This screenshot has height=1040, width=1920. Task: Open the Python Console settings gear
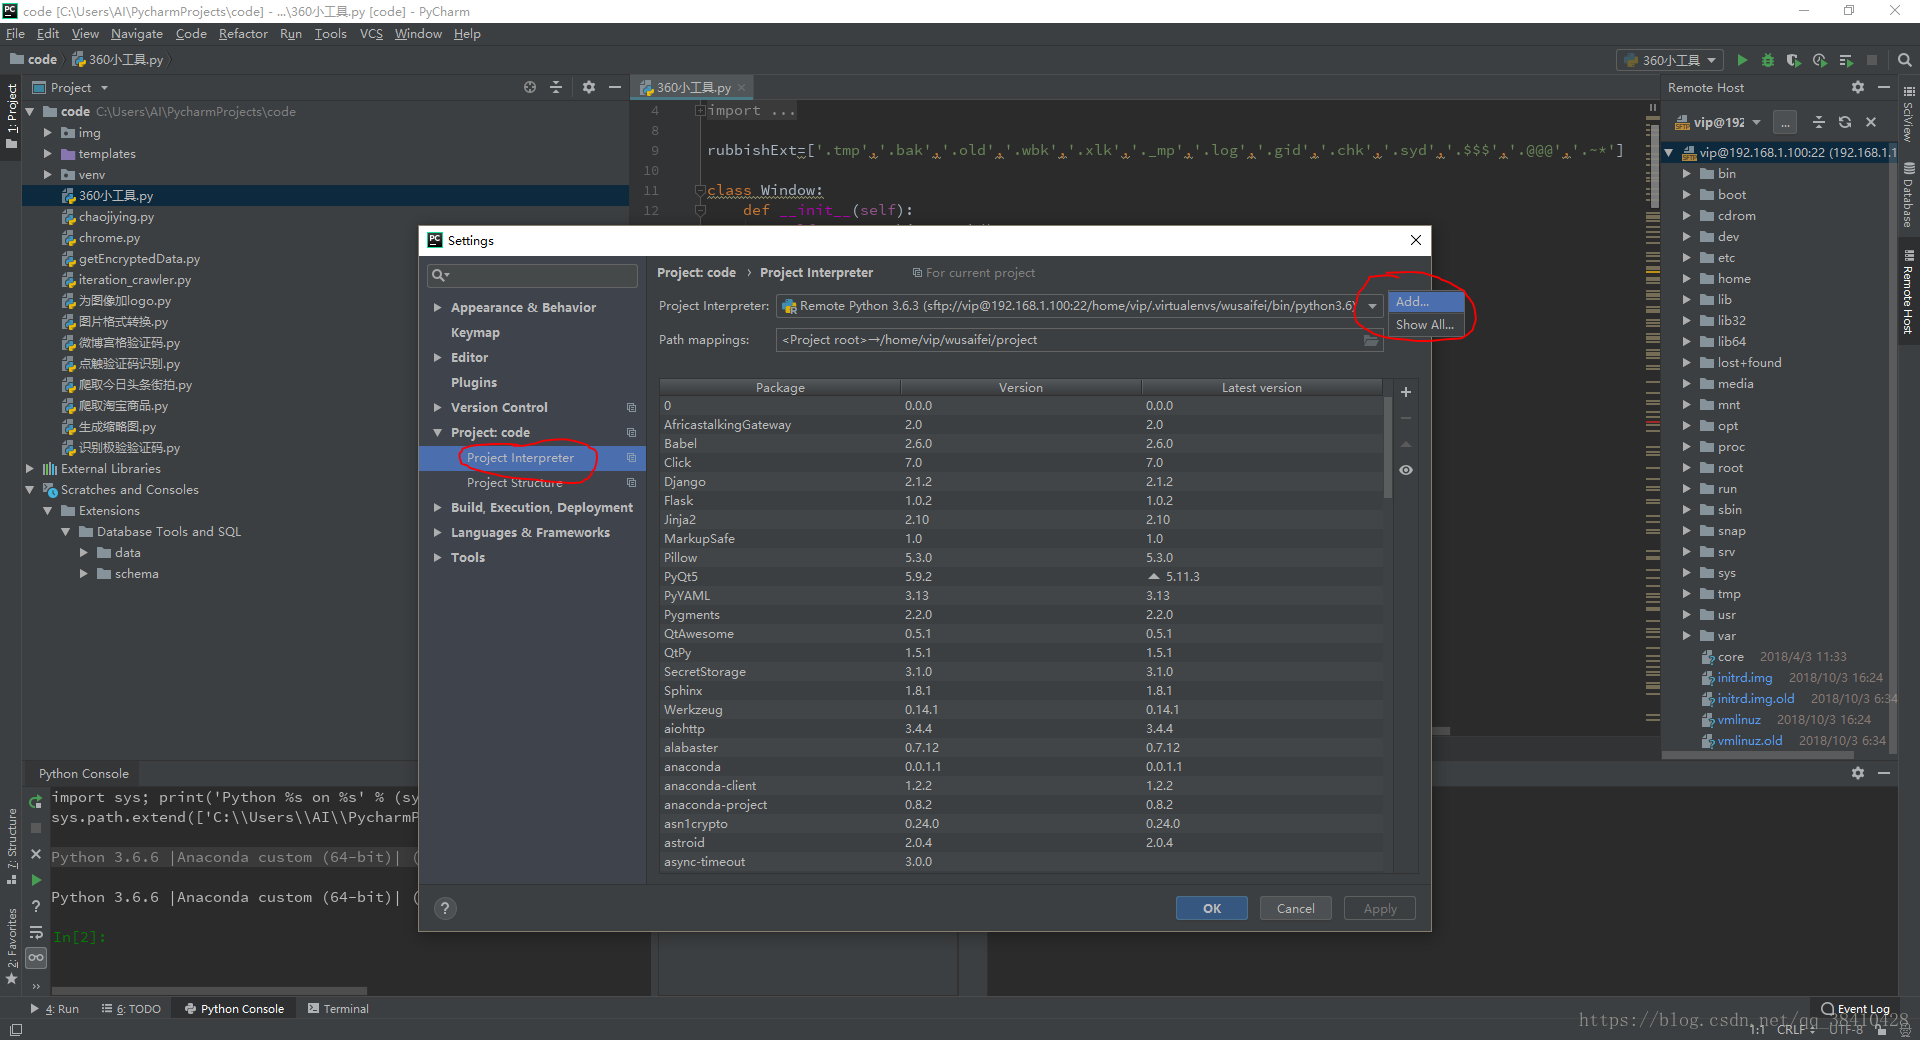[1858, 773]
